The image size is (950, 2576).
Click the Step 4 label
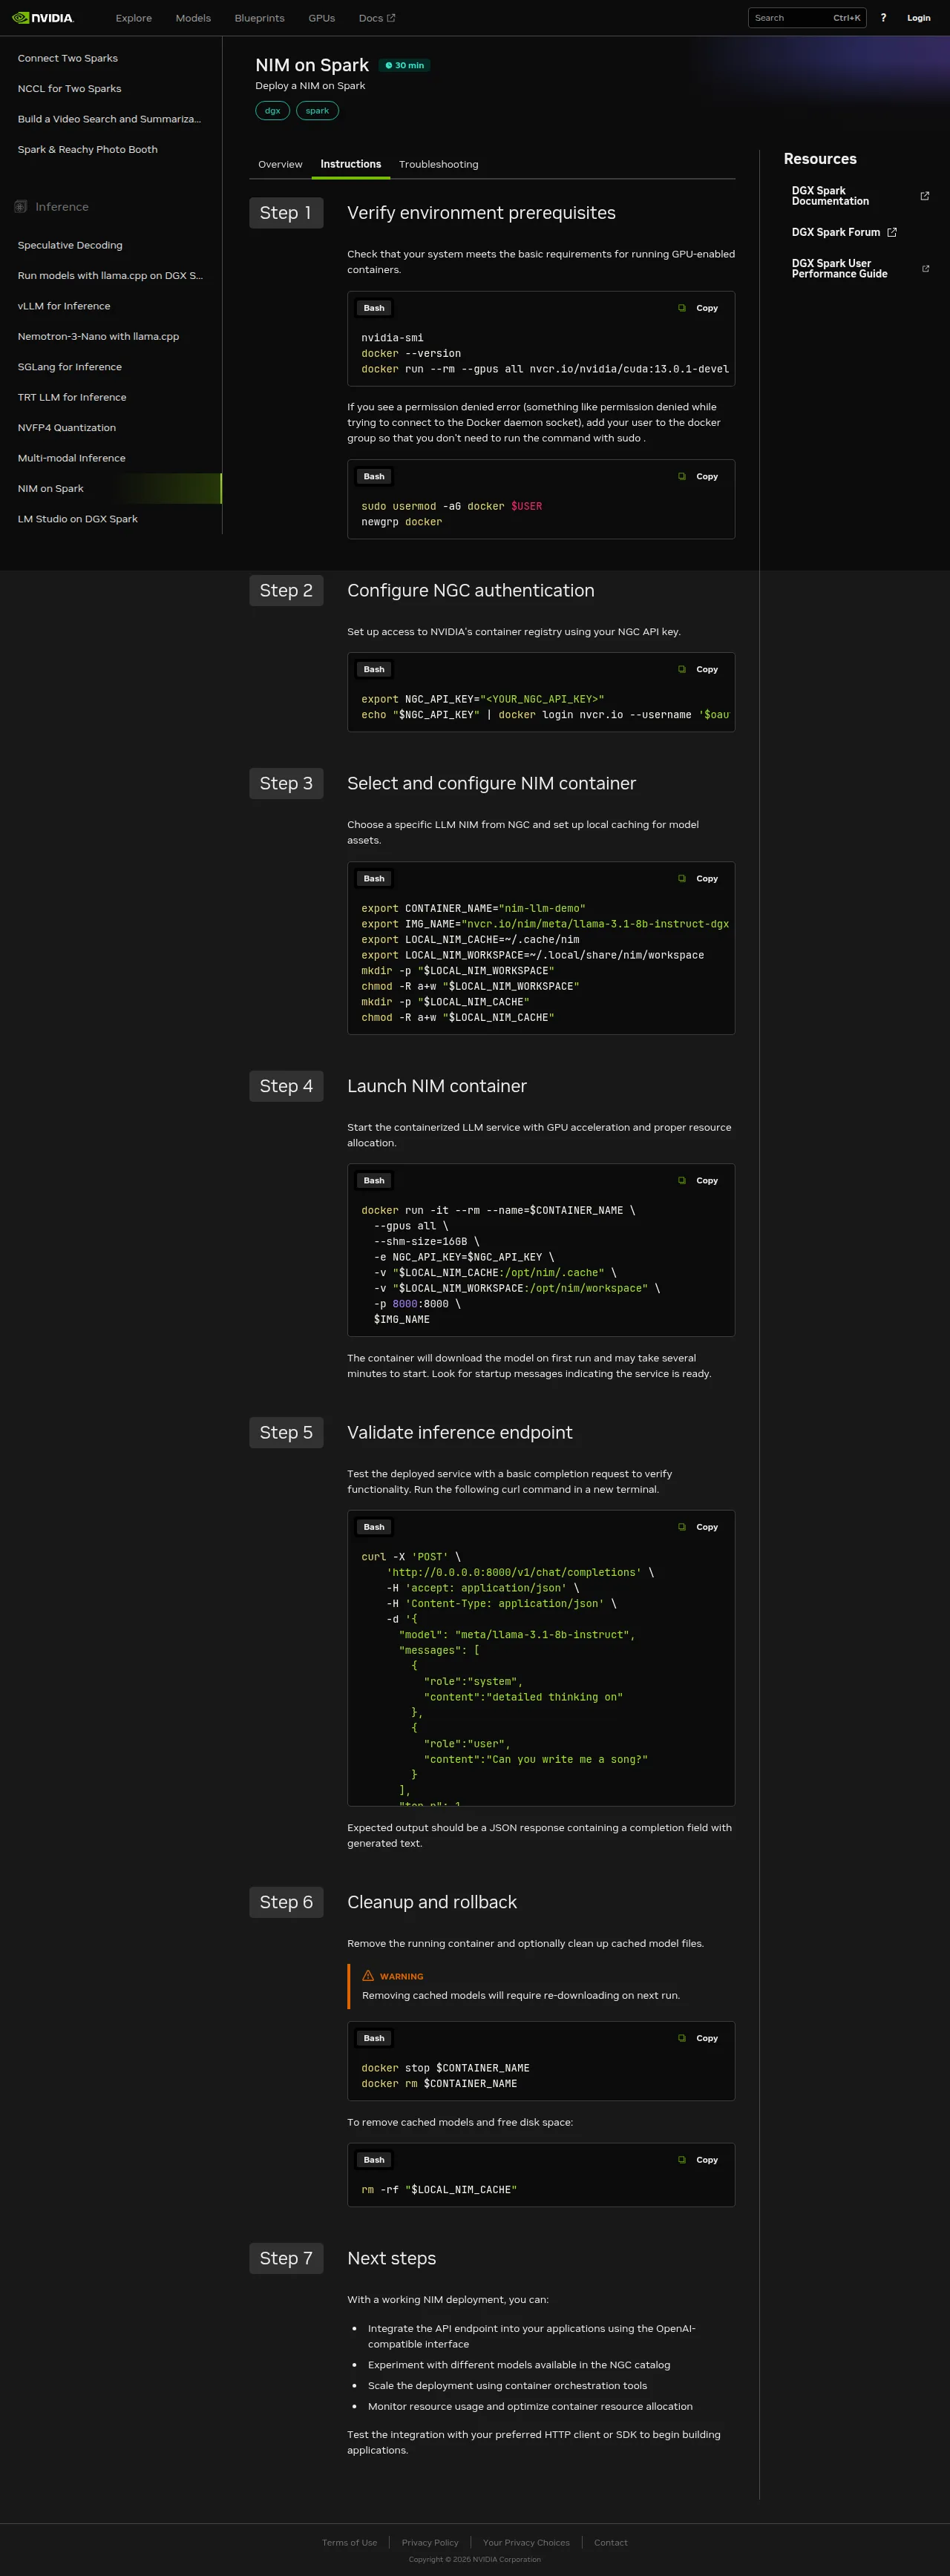tap(286, 1086)
